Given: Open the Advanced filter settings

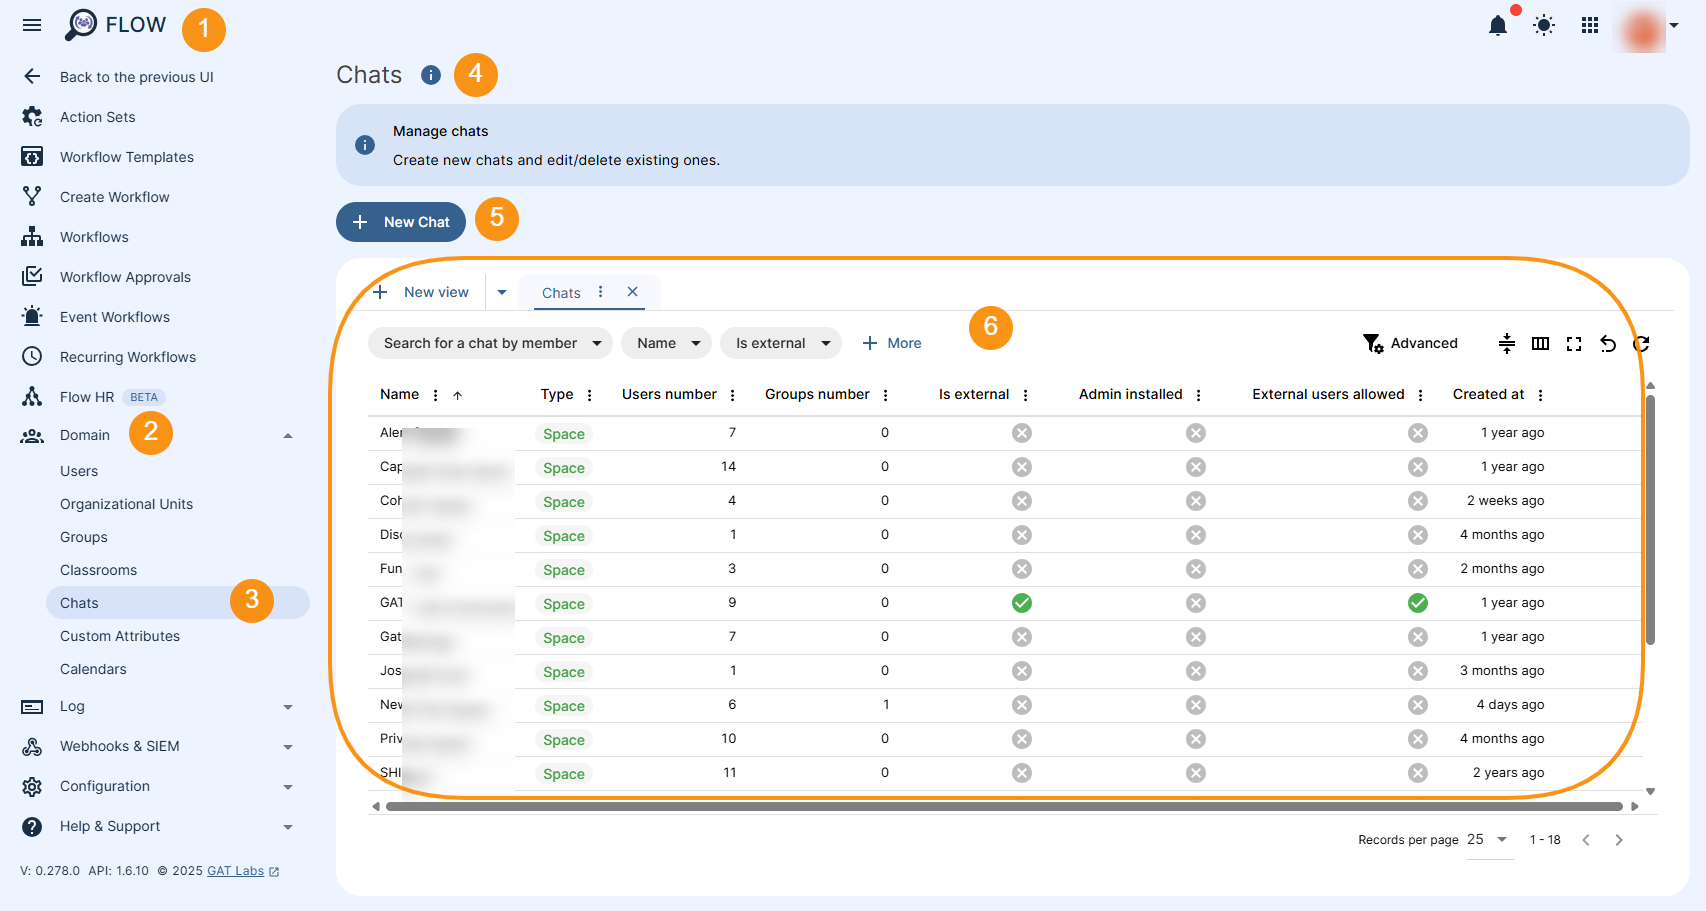Looking at the screenshot, I should (x=1411, y=343).
